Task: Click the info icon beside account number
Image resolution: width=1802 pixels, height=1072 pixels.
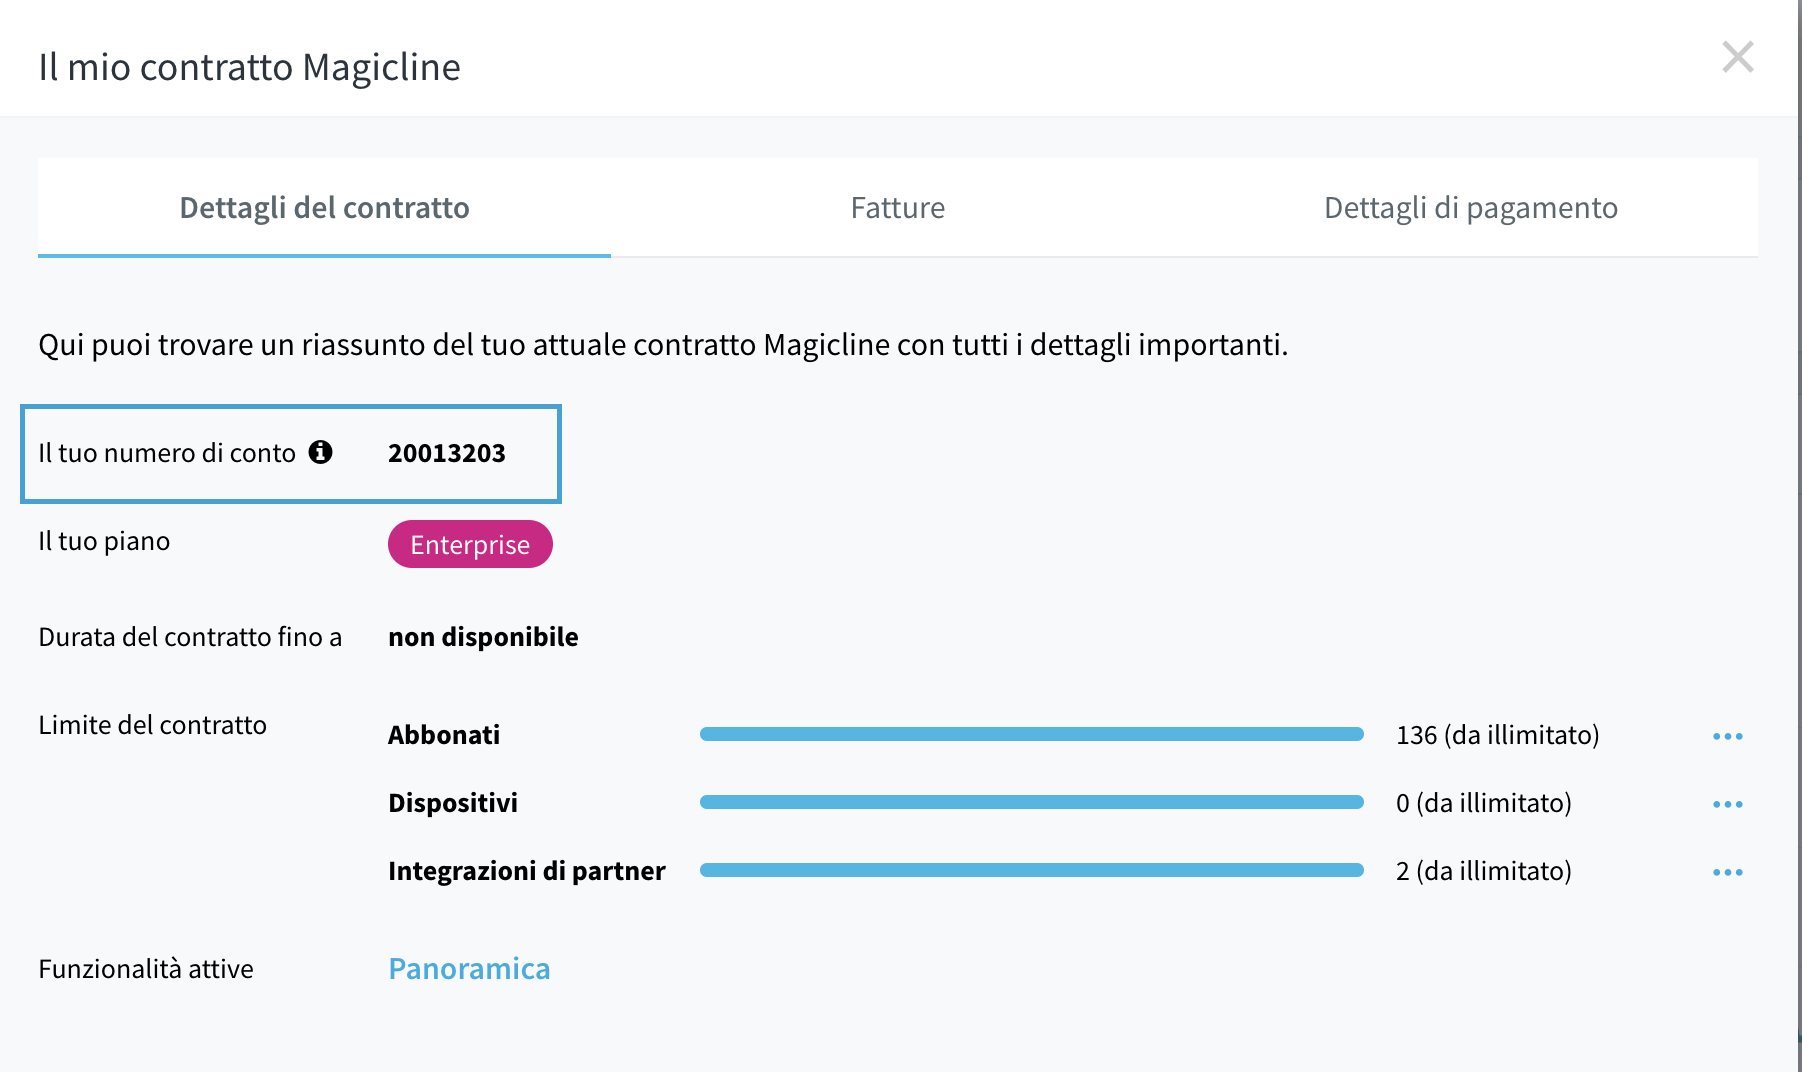Action: point(320,452)
